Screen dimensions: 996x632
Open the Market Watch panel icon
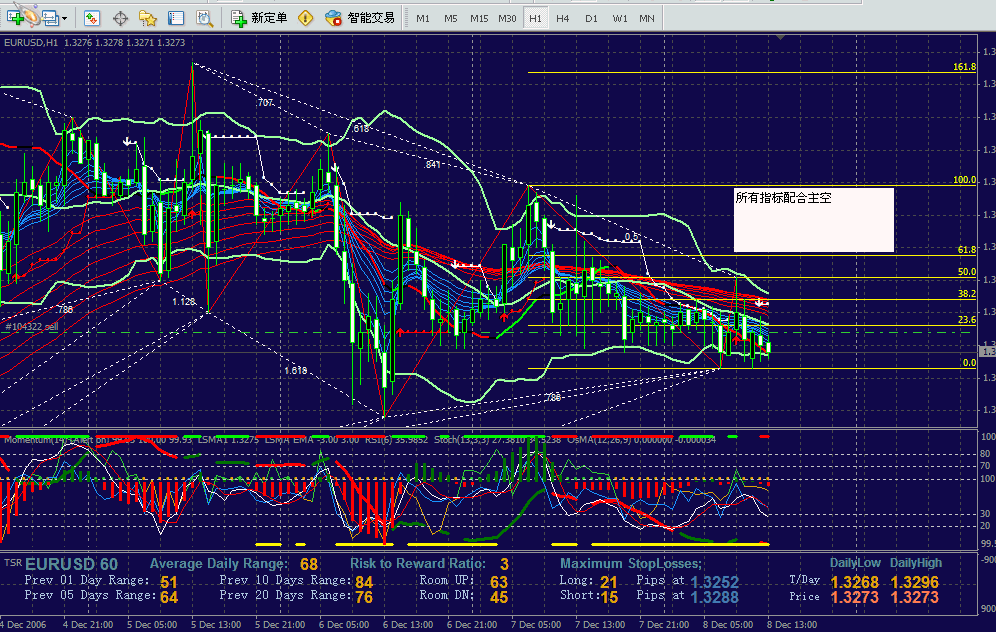tap(91, 18)
